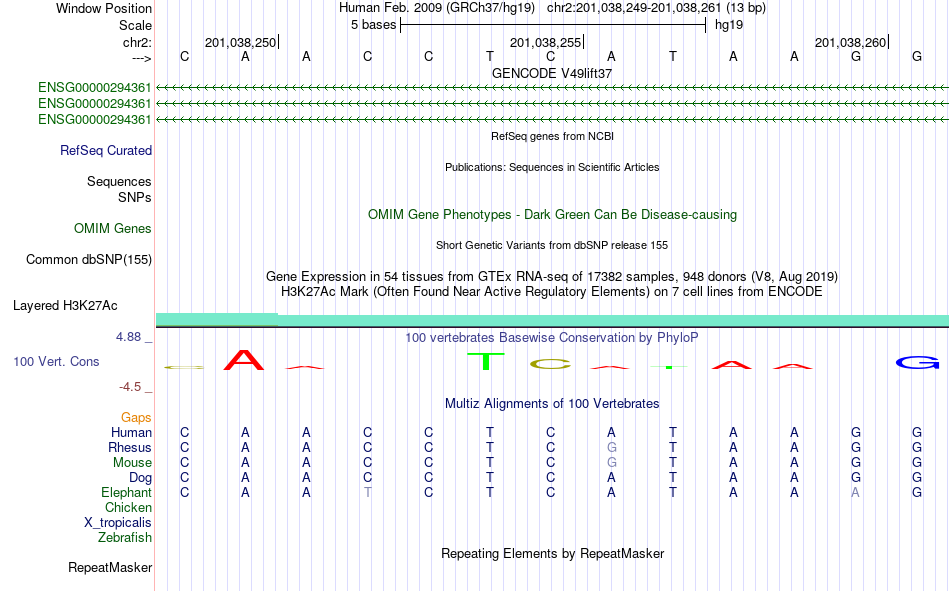Click the hg19 label beside the scale bar
Viewport: 950px width, 591px height.
point(729,25)
